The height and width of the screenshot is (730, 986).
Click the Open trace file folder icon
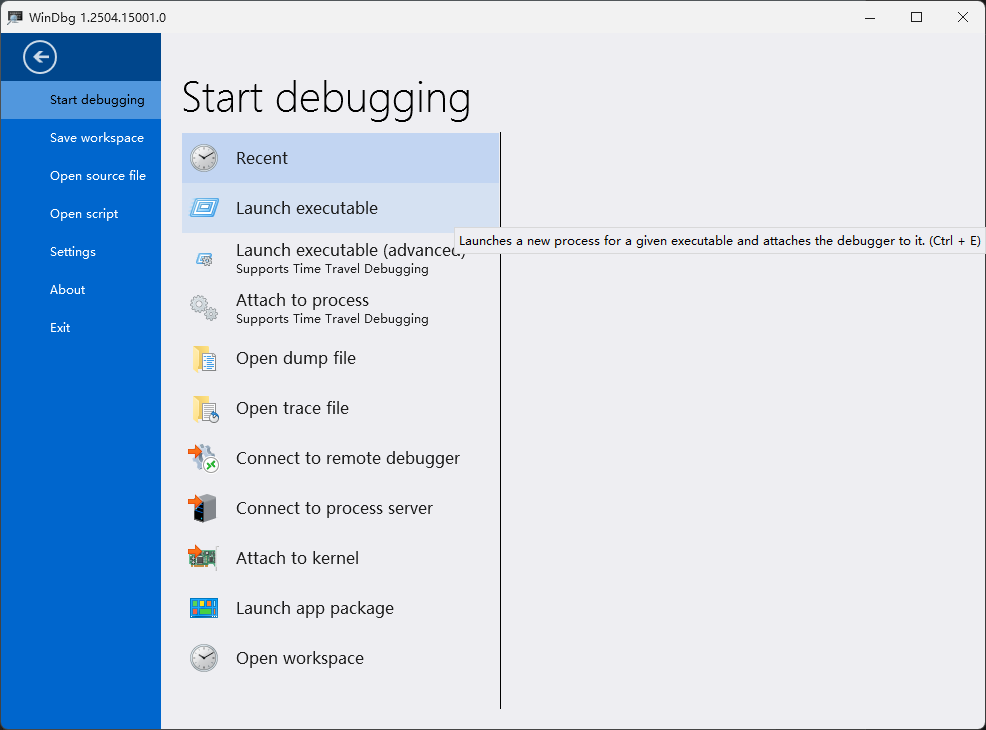[205, 409]
